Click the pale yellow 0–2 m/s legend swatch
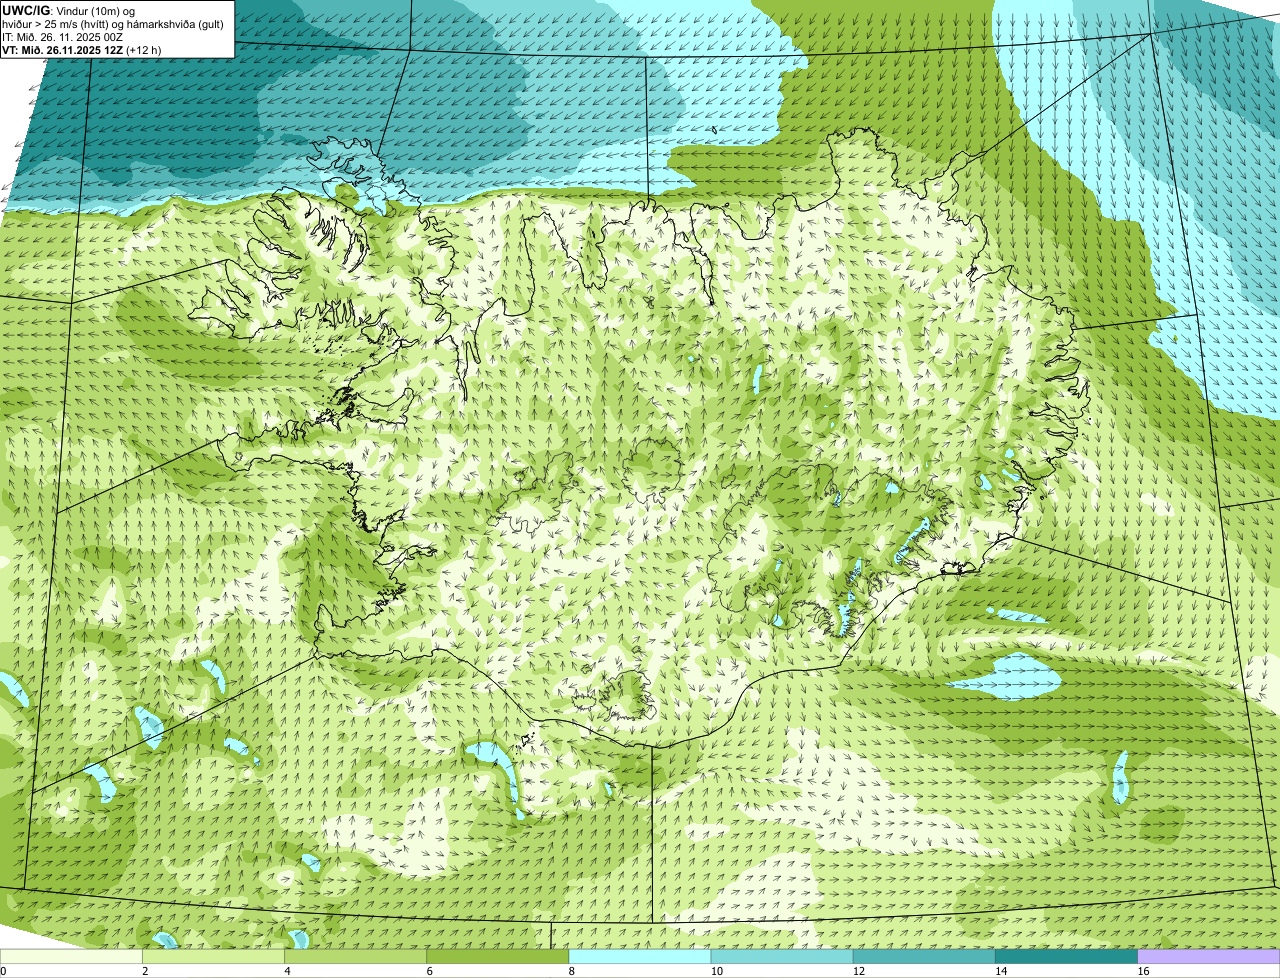This screenshot has width=1280, height=978. [x=72, y=957]
